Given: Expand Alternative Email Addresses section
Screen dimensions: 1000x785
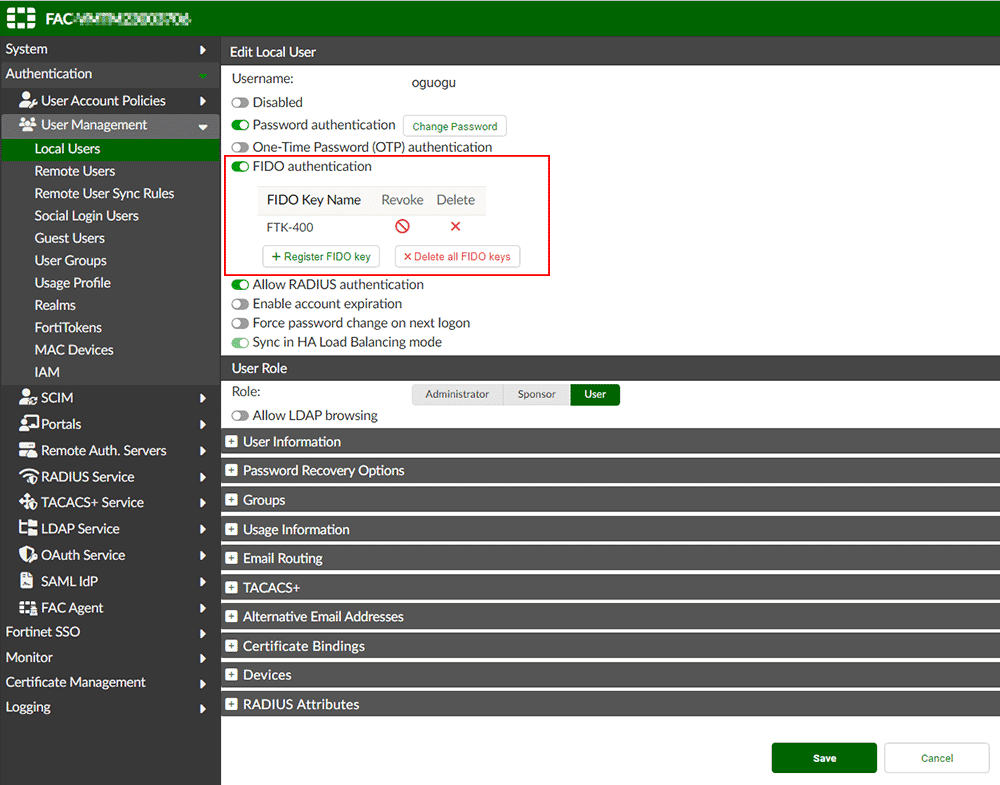Looking at the screenshot, I should click(x=232, y=616).
